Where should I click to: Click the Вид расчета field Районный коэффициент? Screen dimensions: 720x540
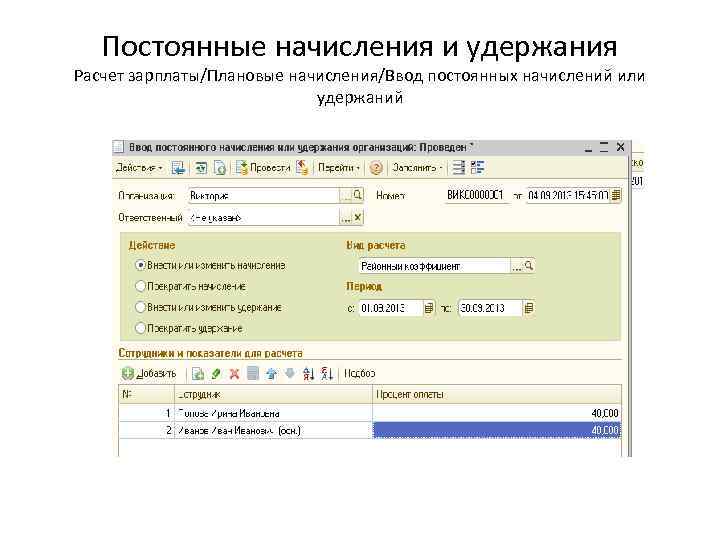coord(434,266)
